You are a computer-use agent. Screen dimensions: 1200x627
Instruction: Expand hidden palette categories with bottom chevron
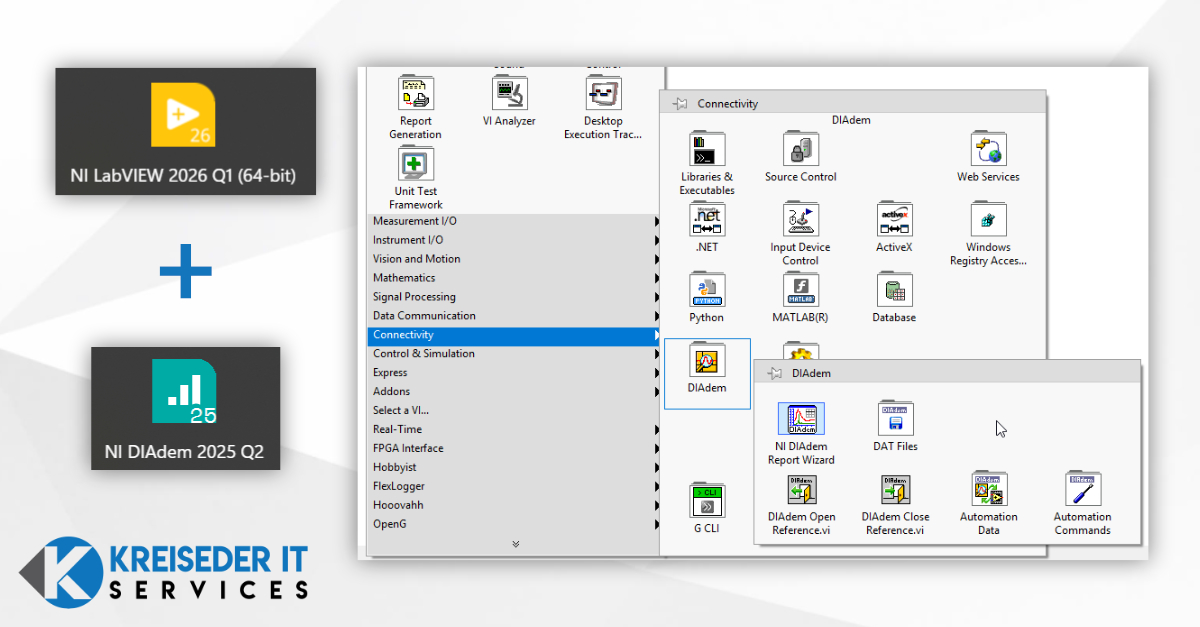click(x=515, y=544)
